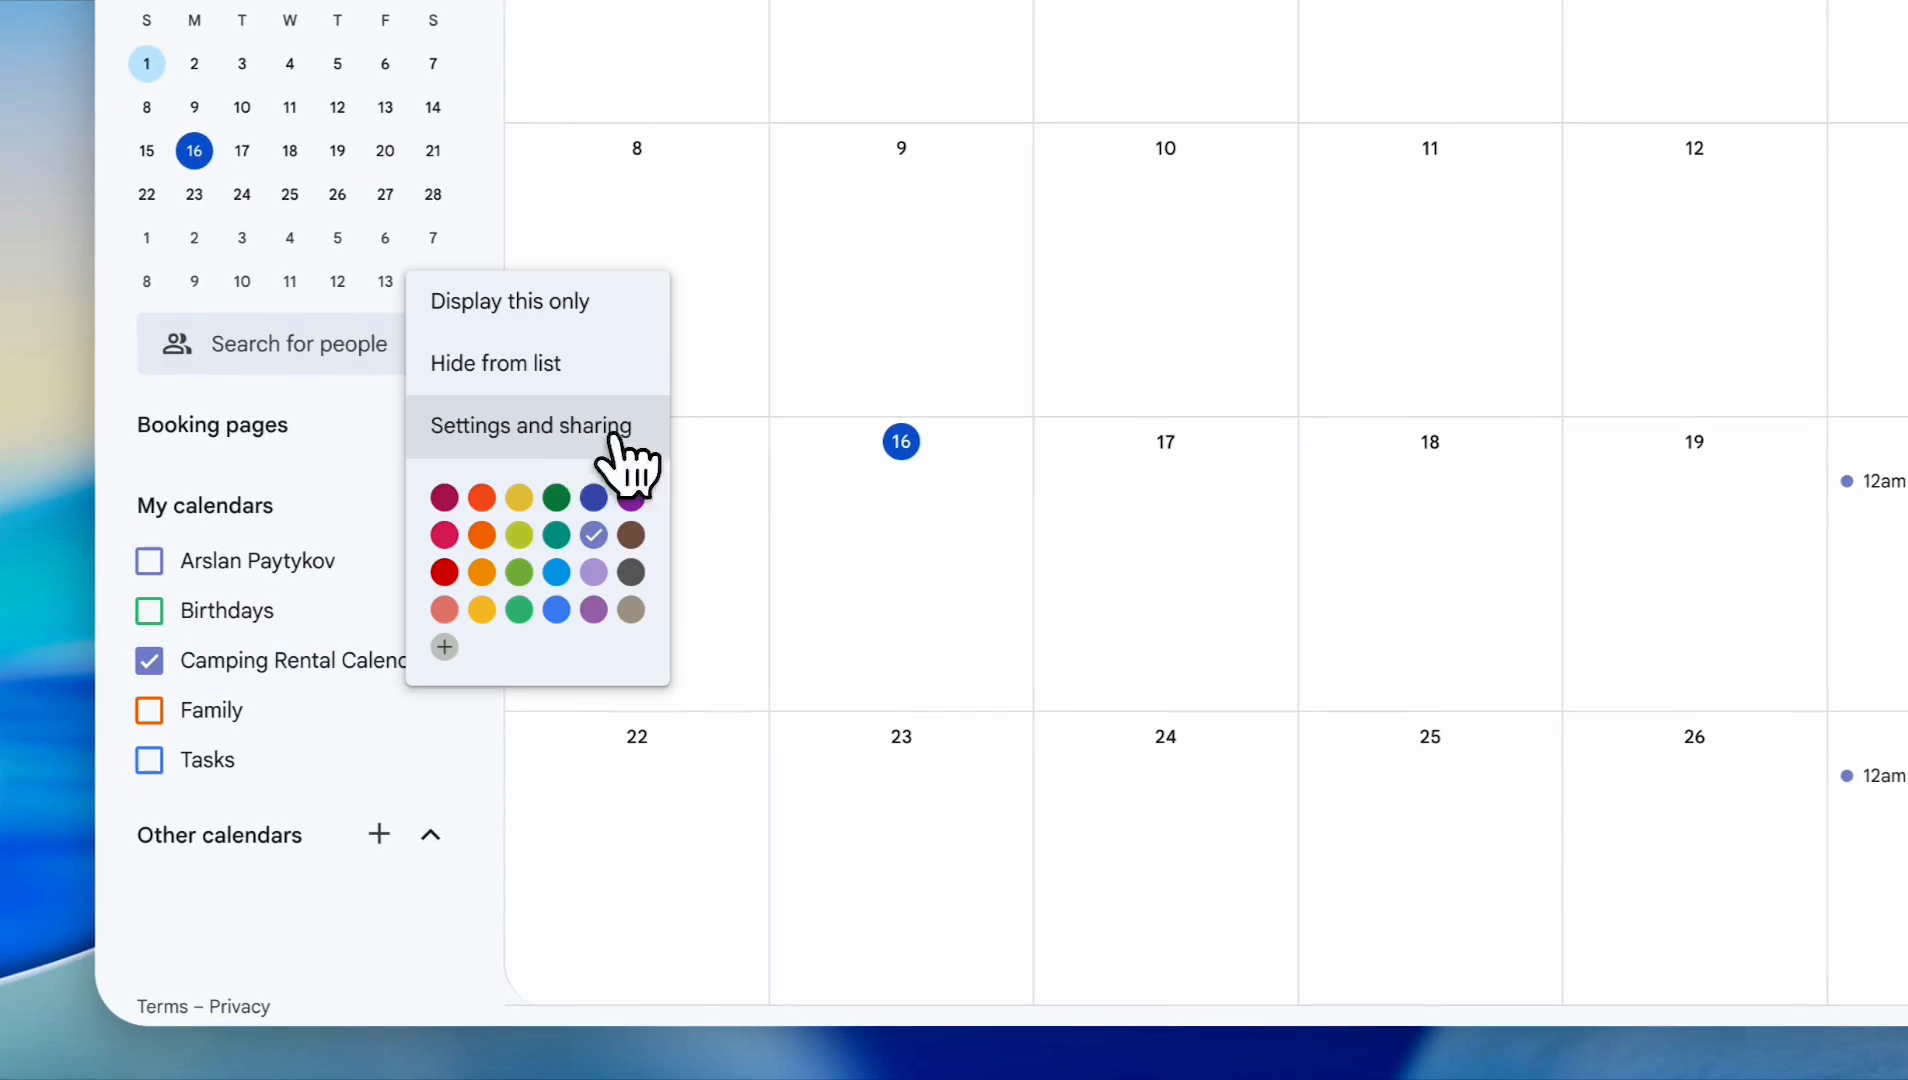The height and width of the screenshot is (1080, 1908).
Task: Select the dark blue Blueberry swatch in the top row
Action: (594, 497)
